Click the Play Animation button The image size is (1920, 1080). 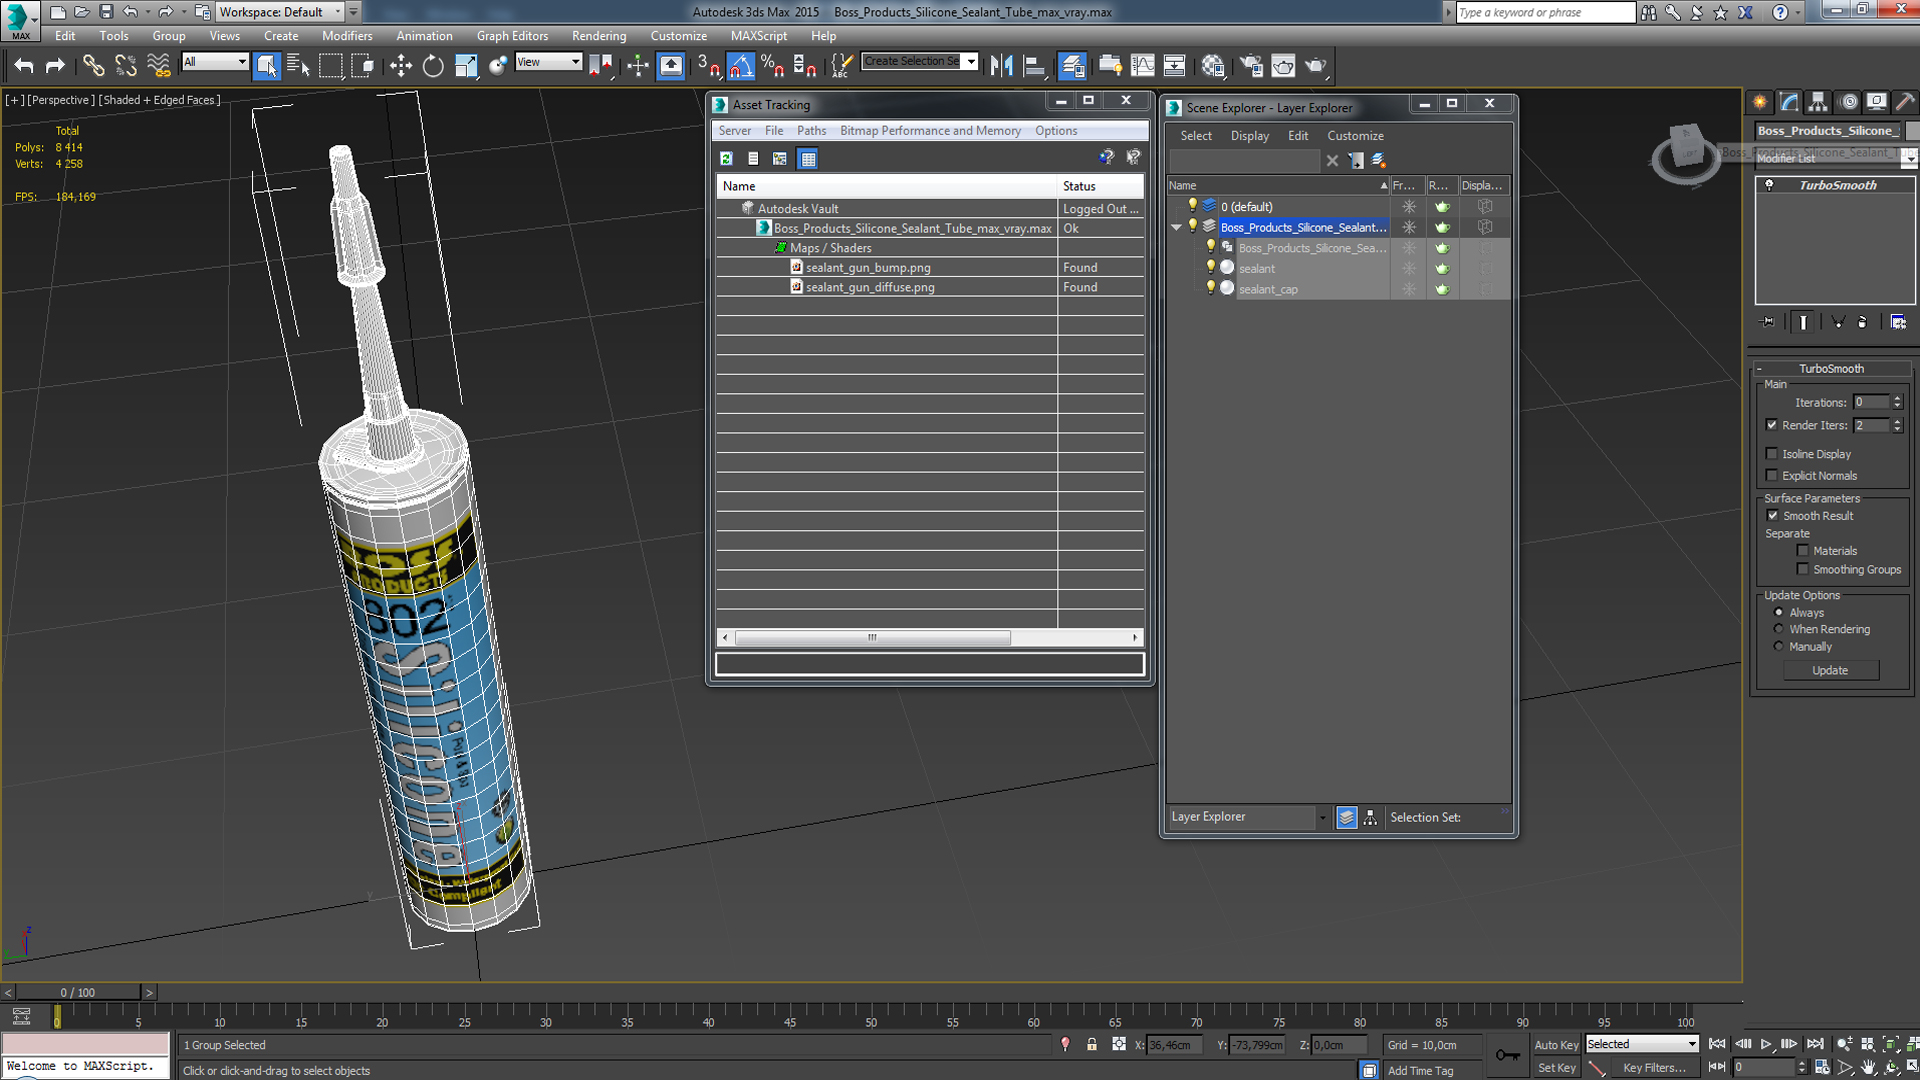[1766, 1044]
